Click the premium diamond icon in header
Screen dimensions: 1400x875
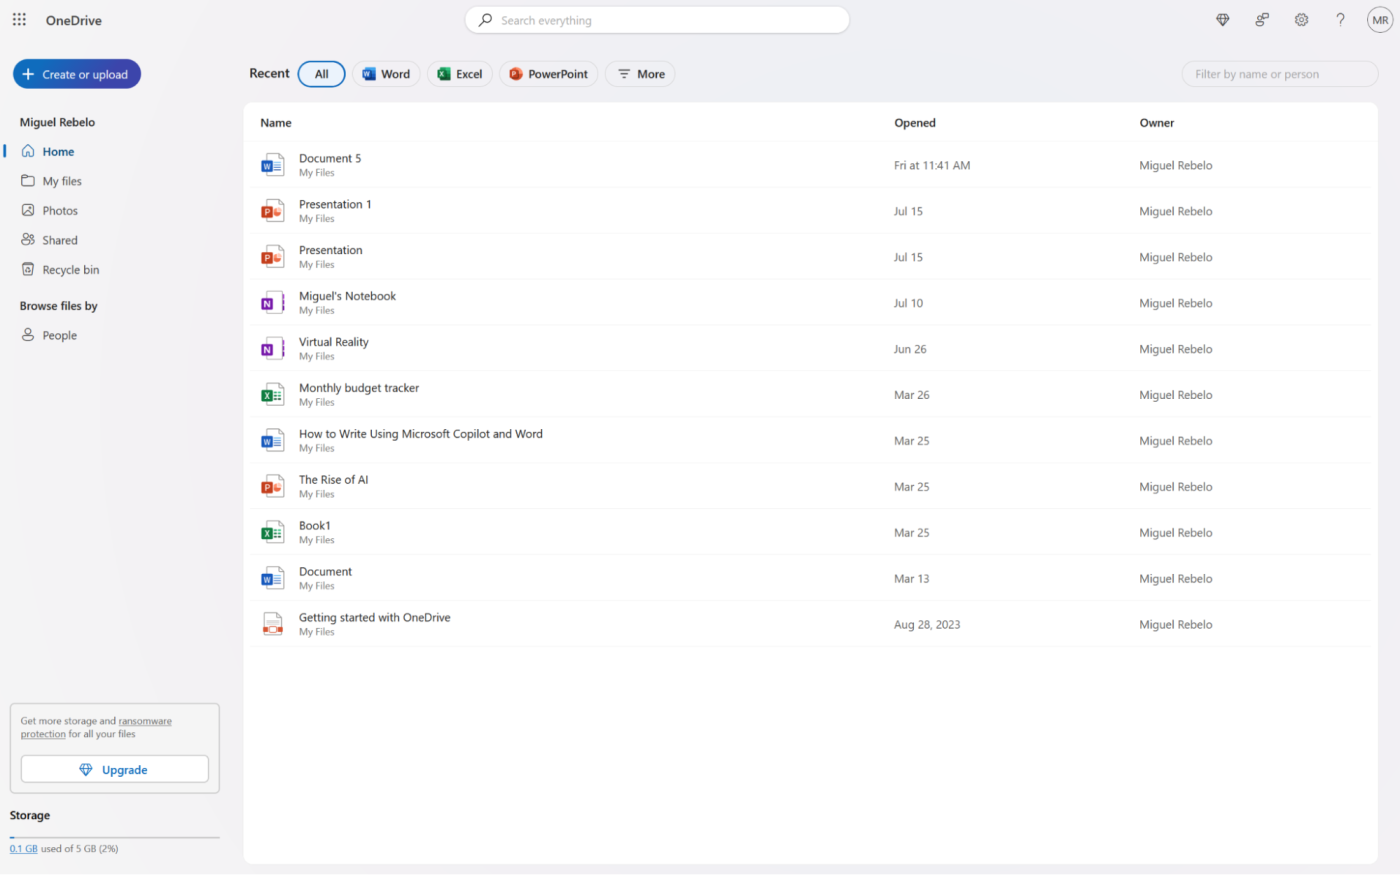coord(1222,20)
